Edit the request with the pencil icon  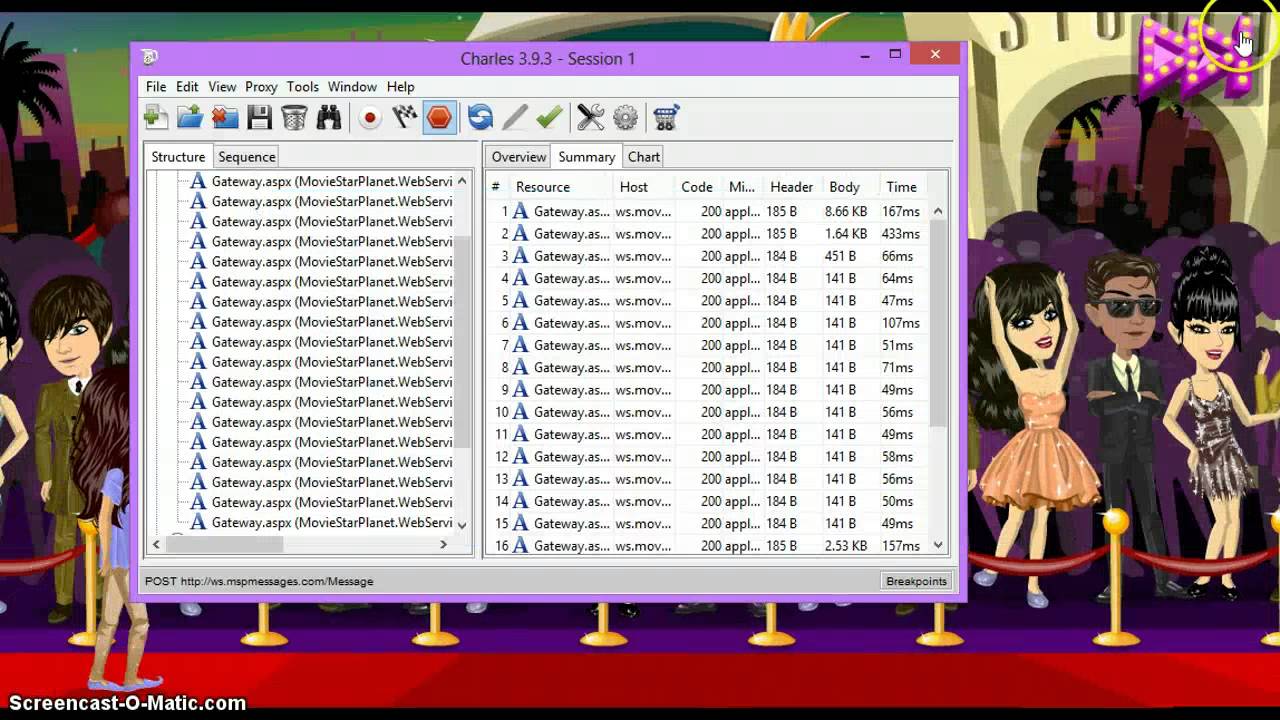click(x=514, y=118)
